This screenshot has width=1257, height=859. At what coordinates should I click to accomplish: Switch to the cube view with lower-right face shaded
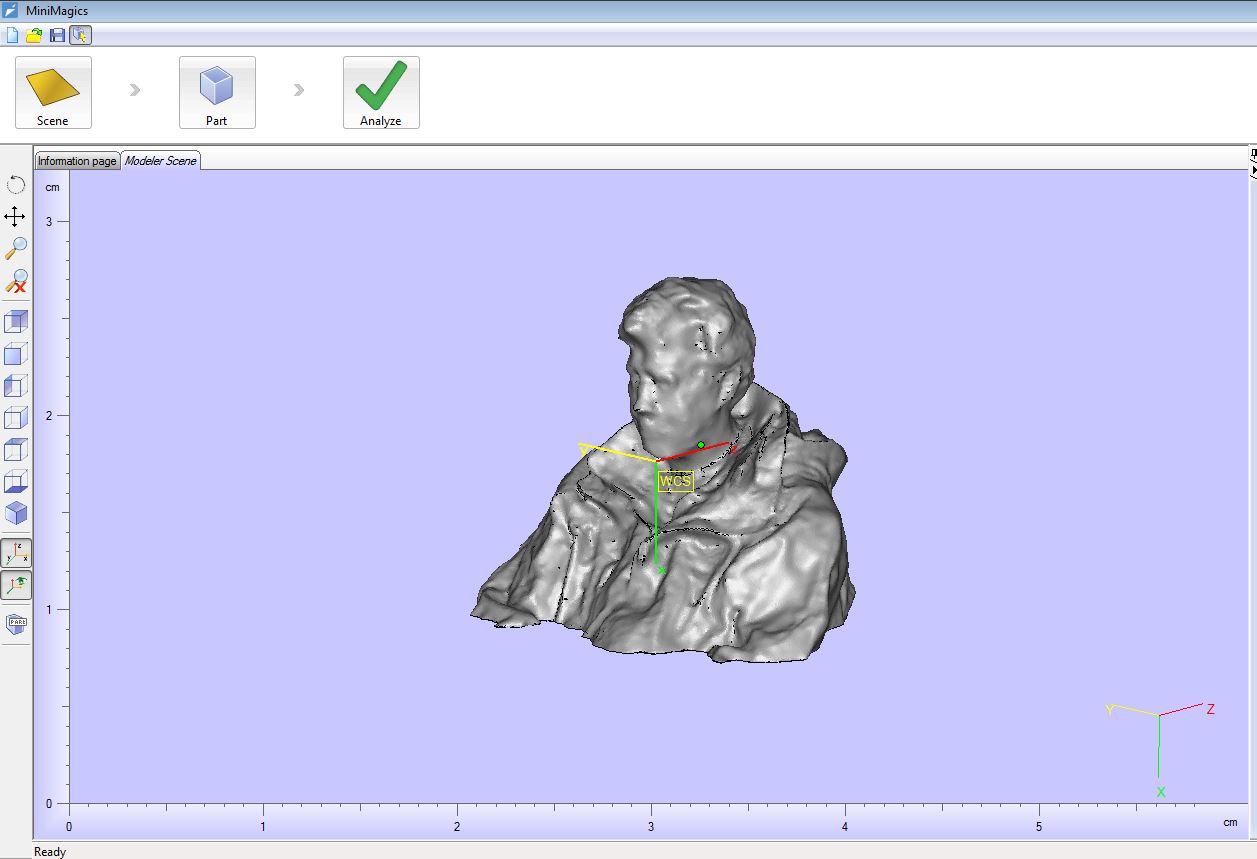tap(16, 418)
